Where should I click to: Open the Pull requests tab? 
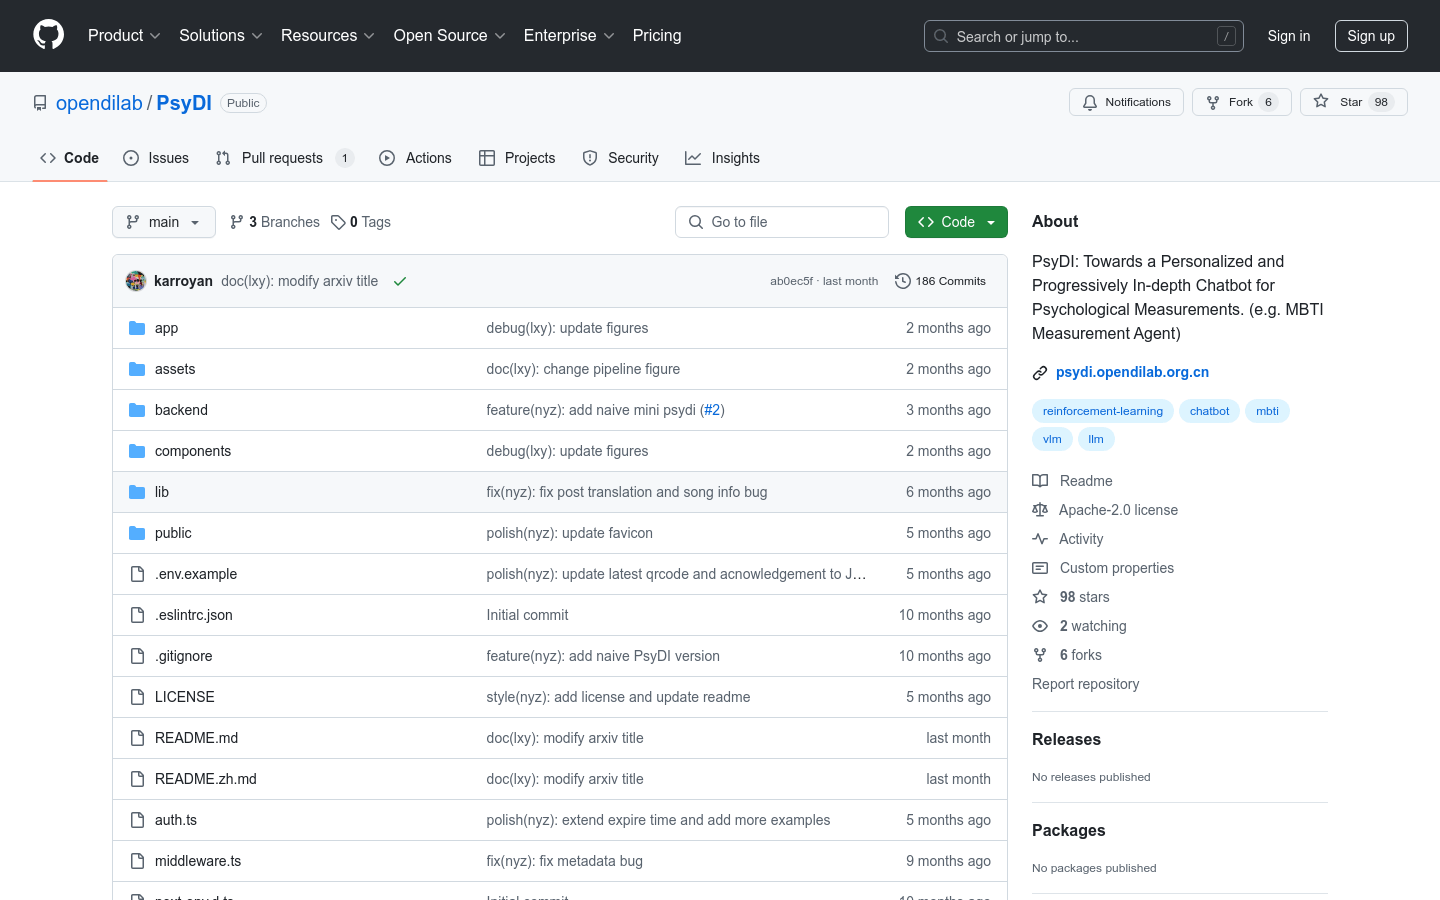point(283,158)
